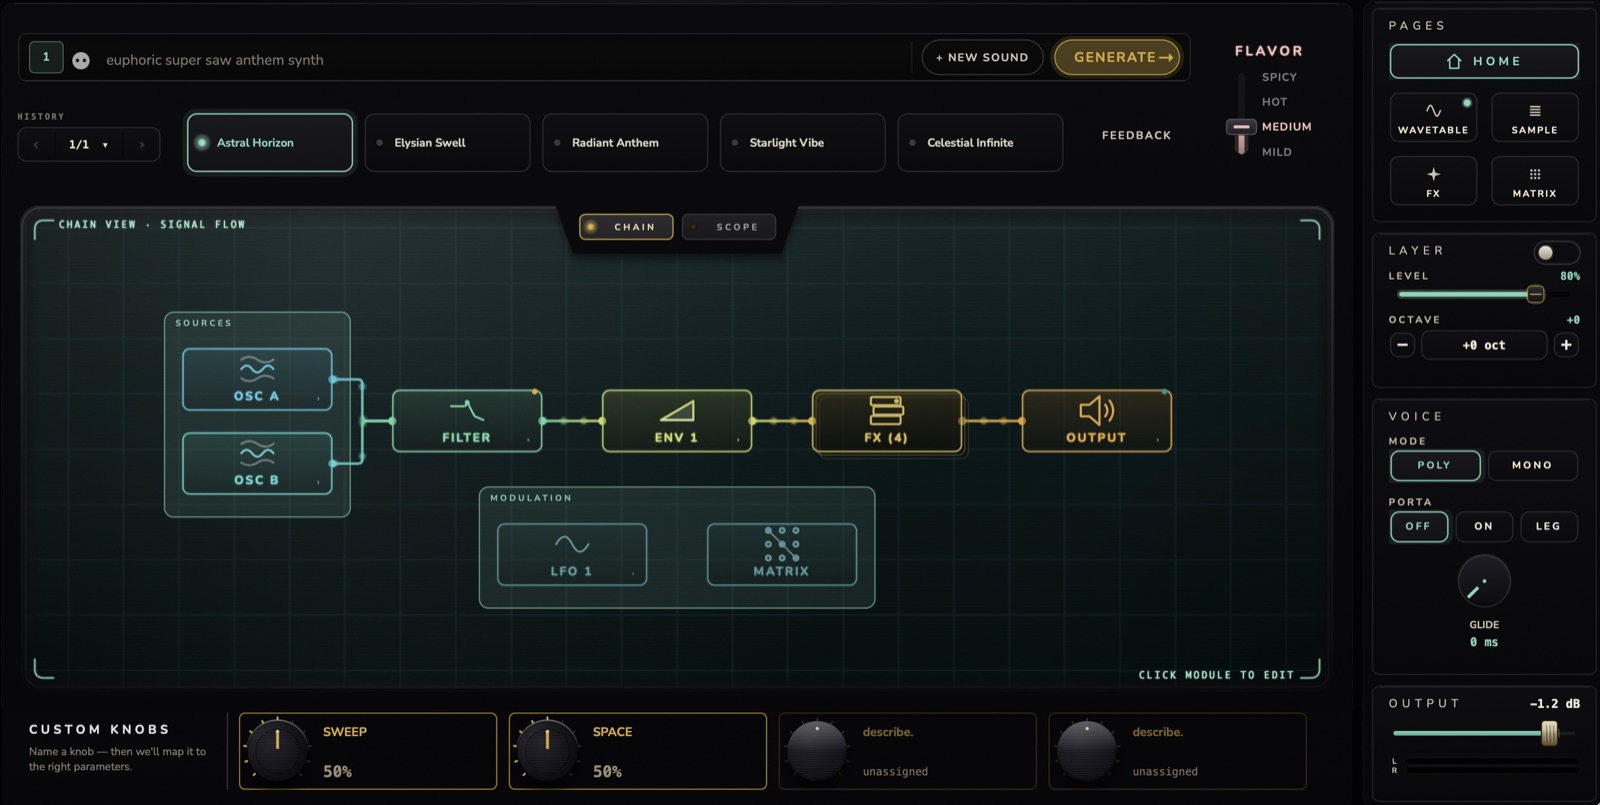Open the ENV 1 envelope module
The height and width of the screenshot is (805, 1600).
pyautogui.click(x=677, y=421)
